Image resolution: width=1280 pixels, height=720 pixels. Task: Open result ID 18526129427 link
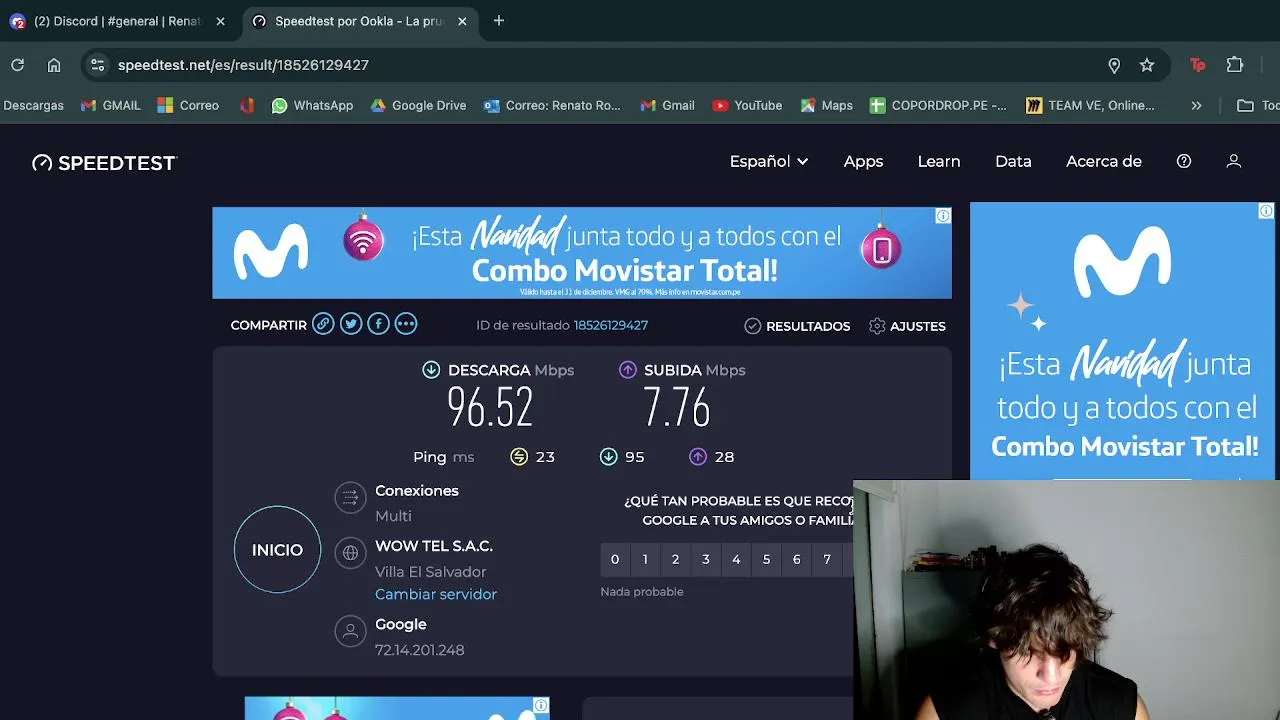611,325
